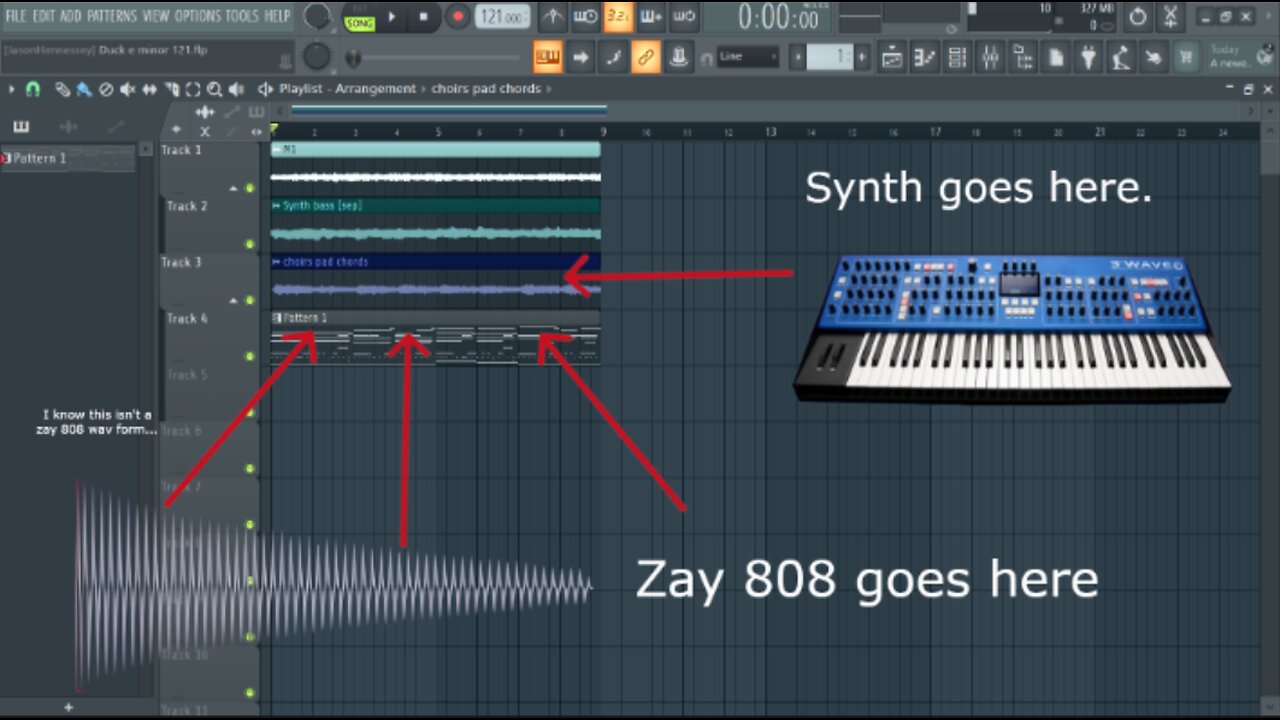Screen dimensions: 1280x720
Task: Click the master volume knob
Action: 317,16
